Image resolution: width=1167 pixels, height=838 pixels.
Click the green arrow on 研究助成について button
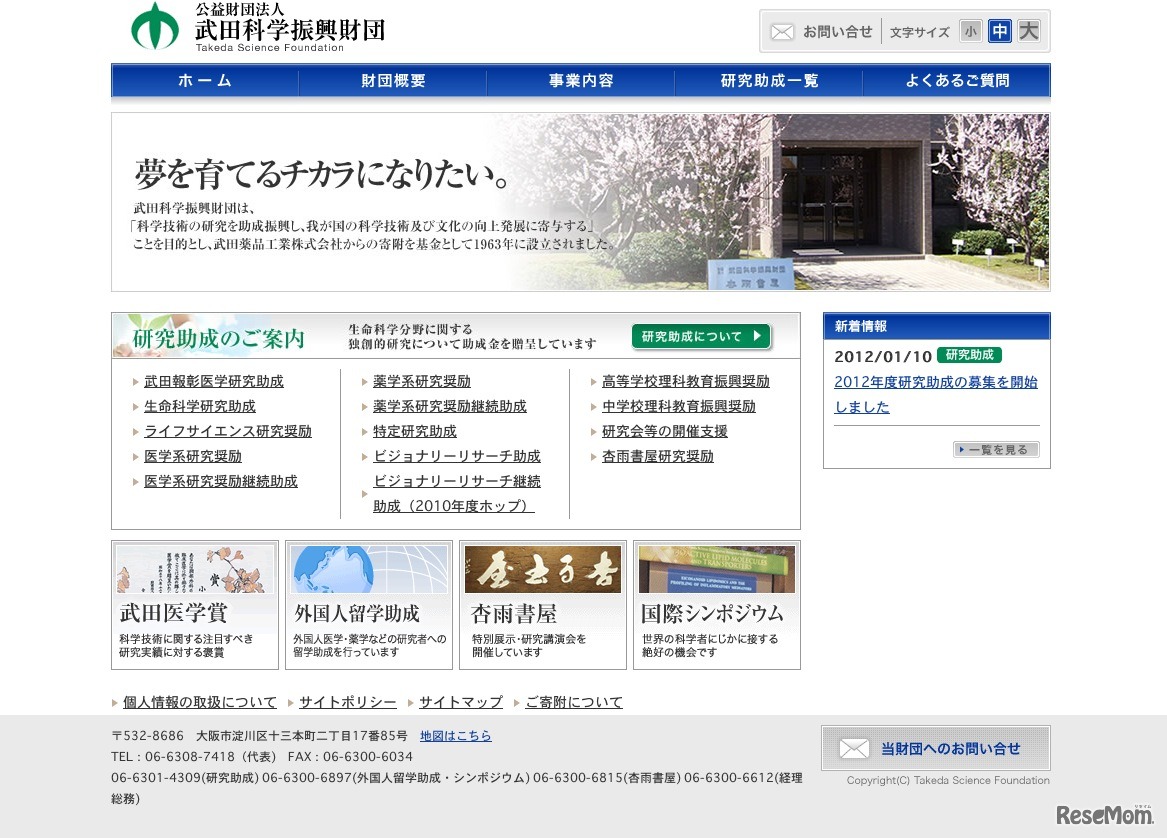(759, 337)
